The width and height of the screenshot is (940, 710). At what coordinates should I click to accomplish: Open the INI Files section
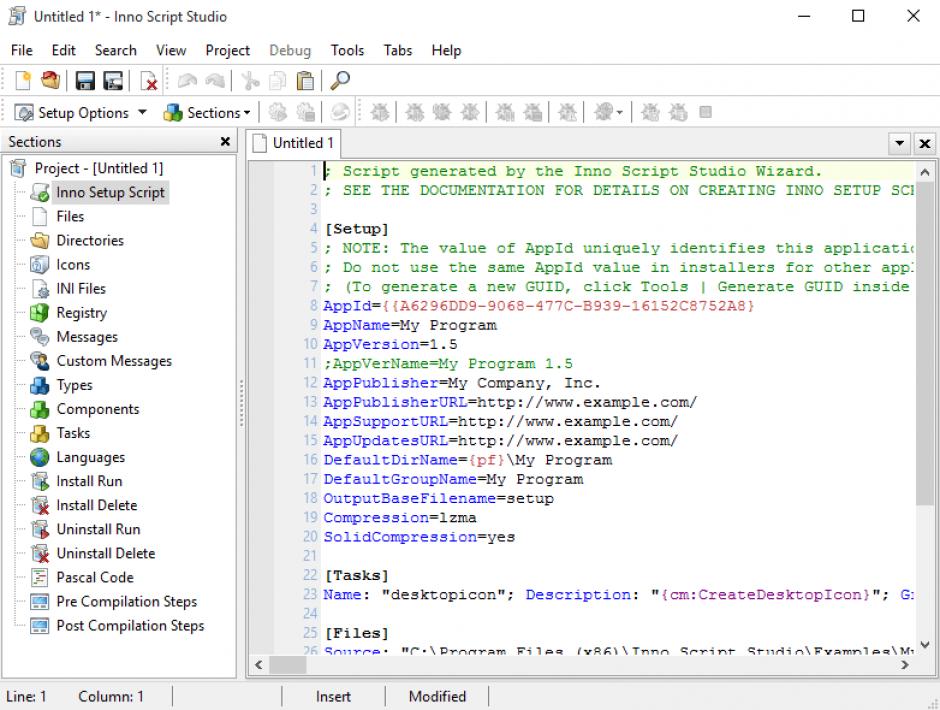[81, 288]
